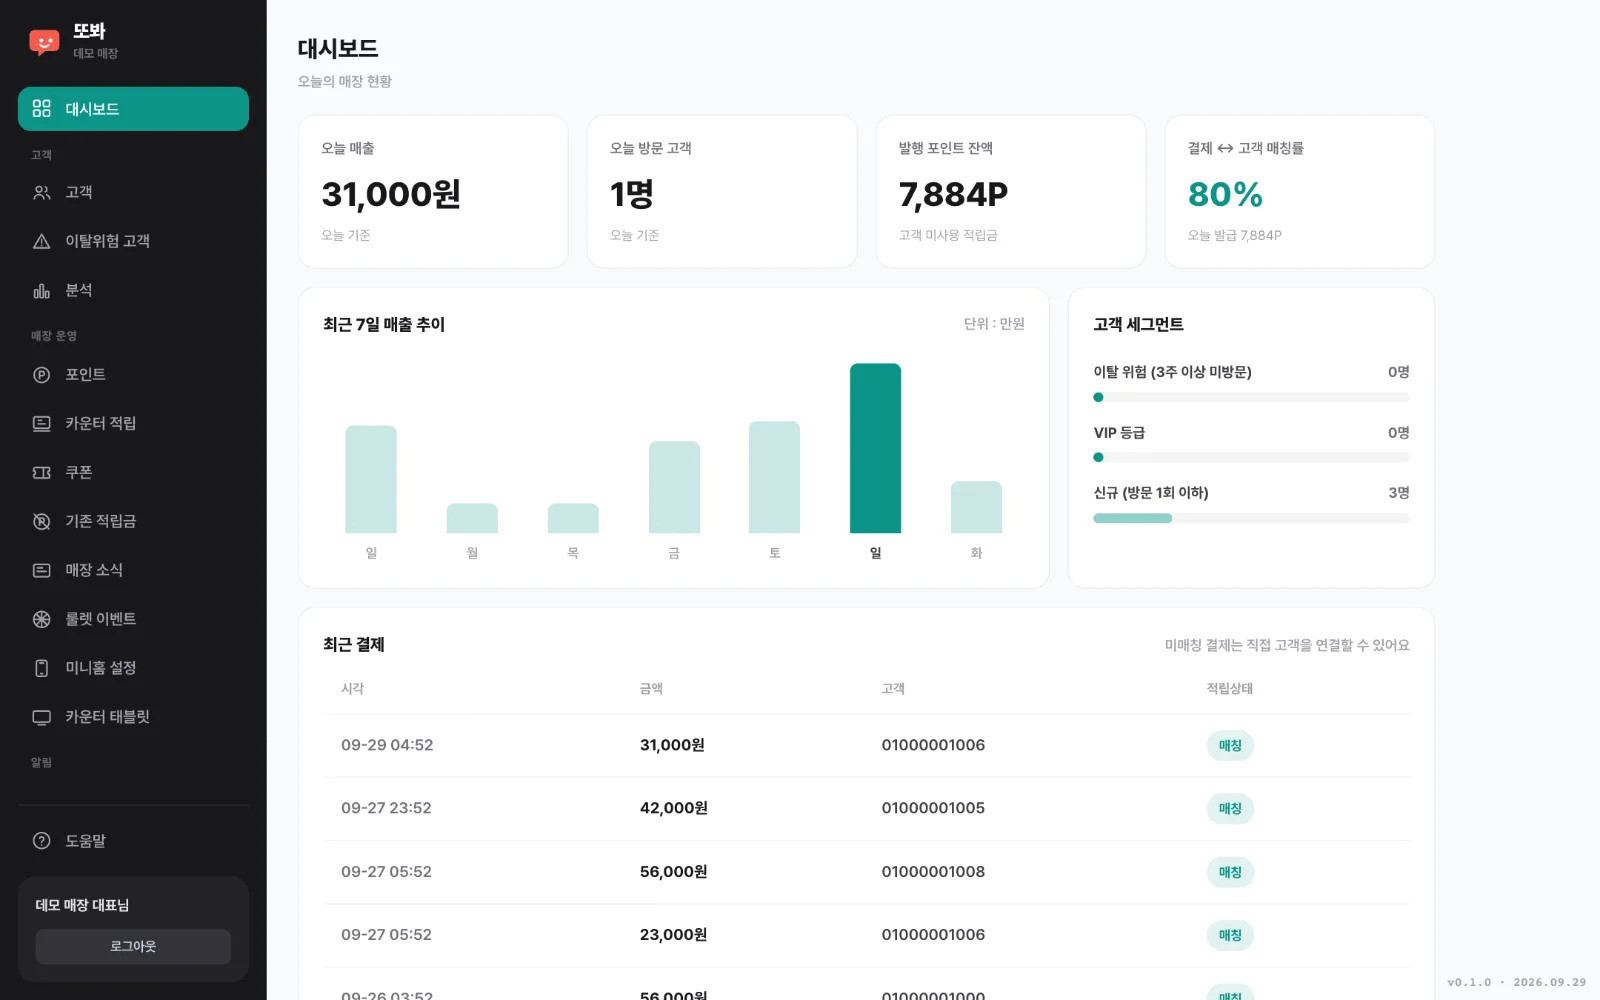Open the 고객 menu item
The image size is (1600, 1000).
click(x=133, y=192)
